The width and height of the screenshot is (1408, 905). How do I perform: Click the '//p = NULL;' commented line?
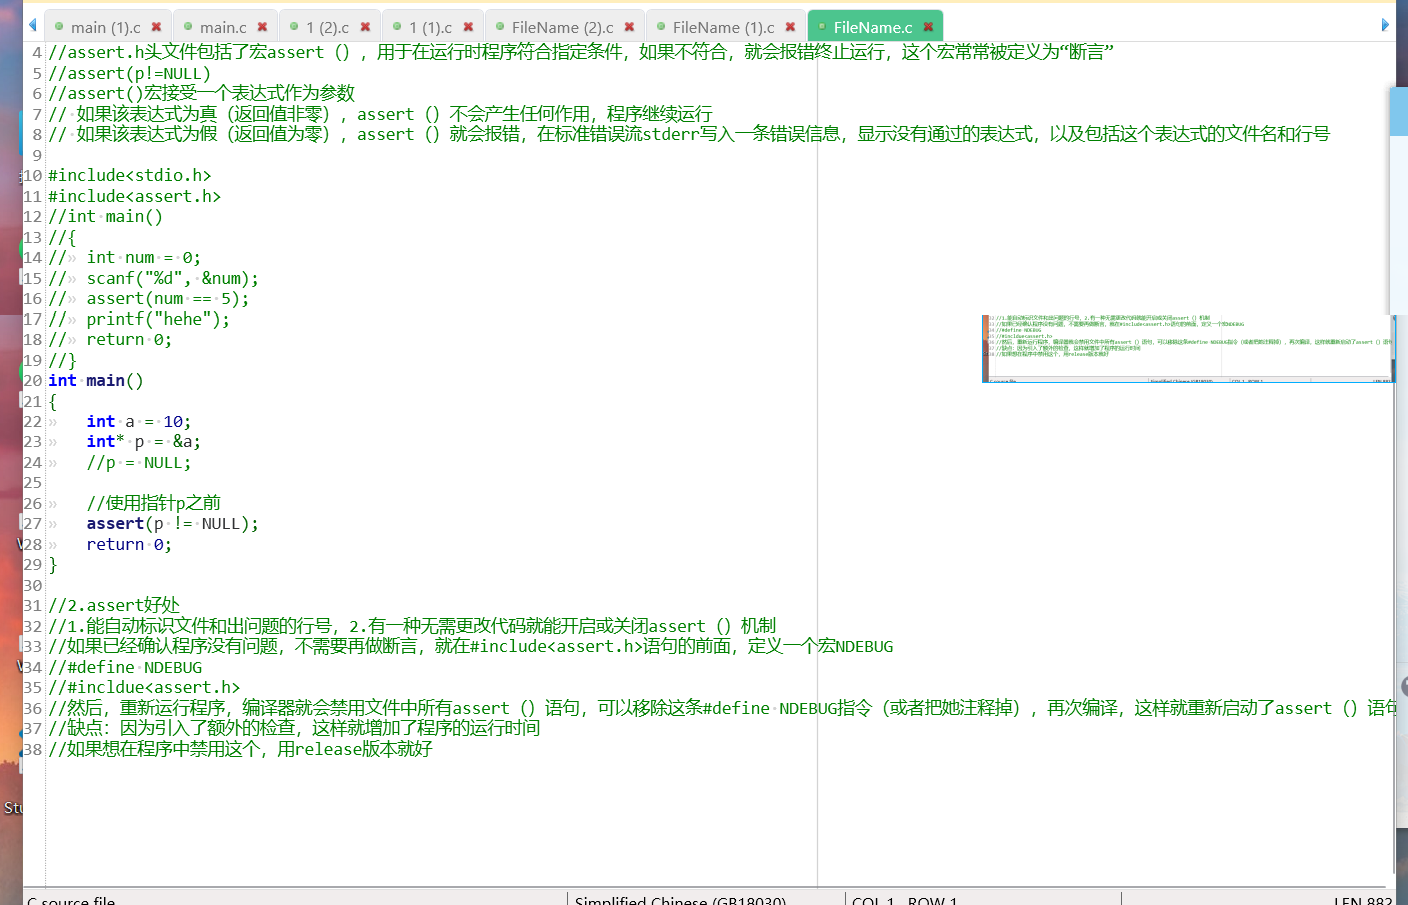[x=138, y=462]
